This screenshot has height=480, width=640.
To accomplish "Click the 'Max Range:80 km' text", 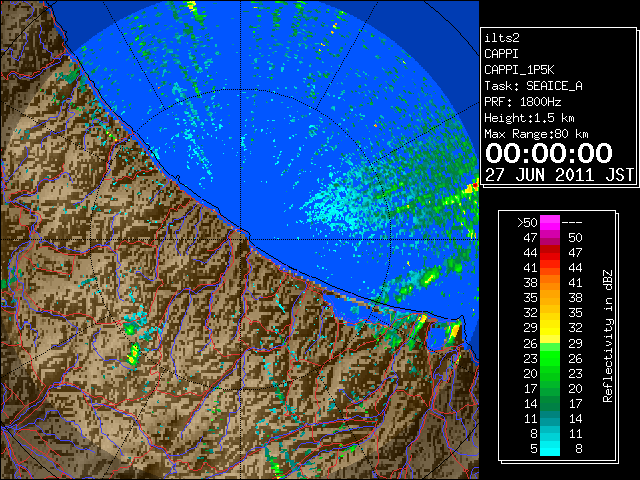I will tap(536, 134).
